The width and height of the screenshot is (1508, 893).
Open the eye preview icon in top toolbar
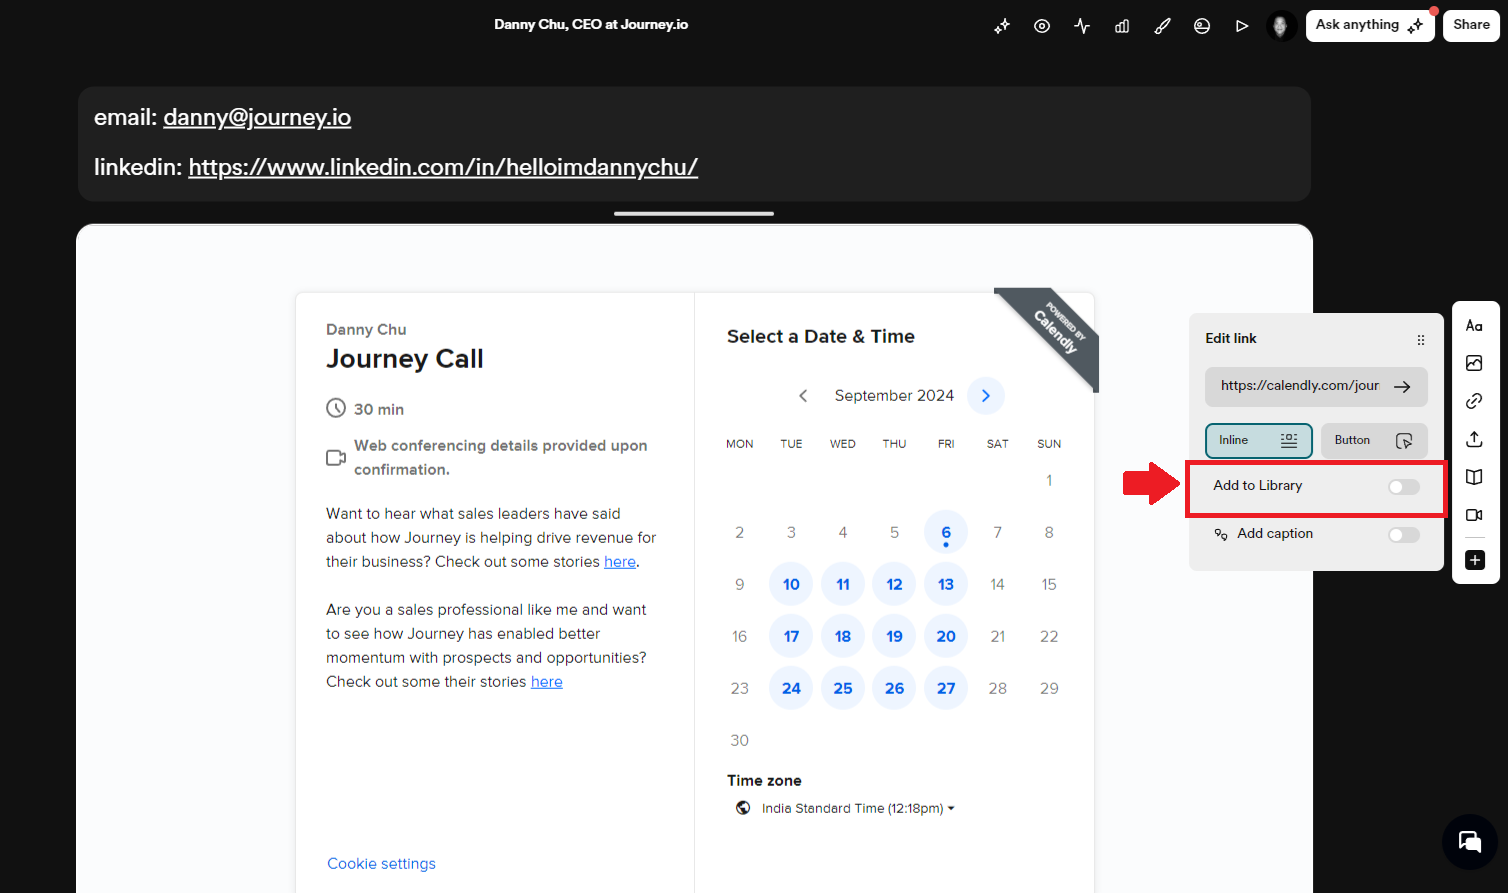[x=1042, y=27]
